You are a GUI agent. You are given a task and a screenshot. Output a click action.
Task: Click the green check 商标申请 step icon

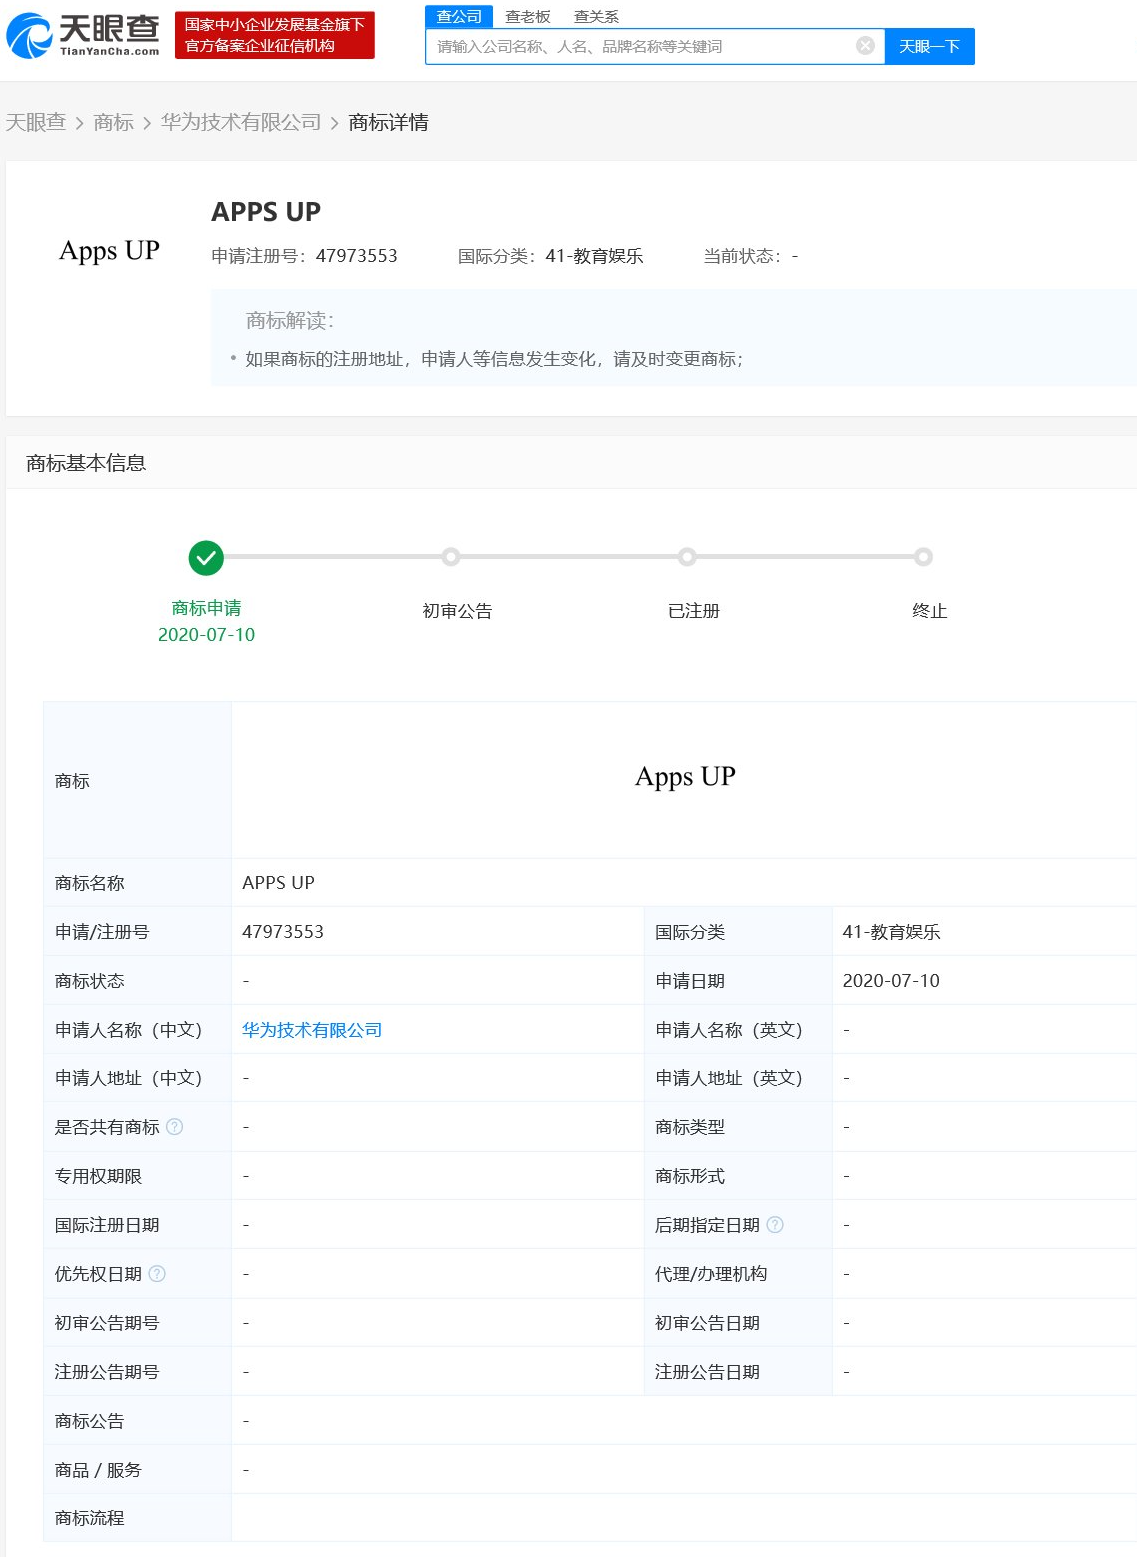coord(206,558)
